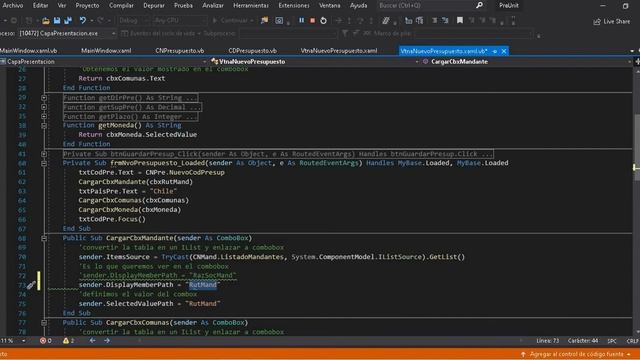This screenshot has height=360, width=640.
Task: Expand the collapsed getSupPre function
Action: tap(44, 107)
